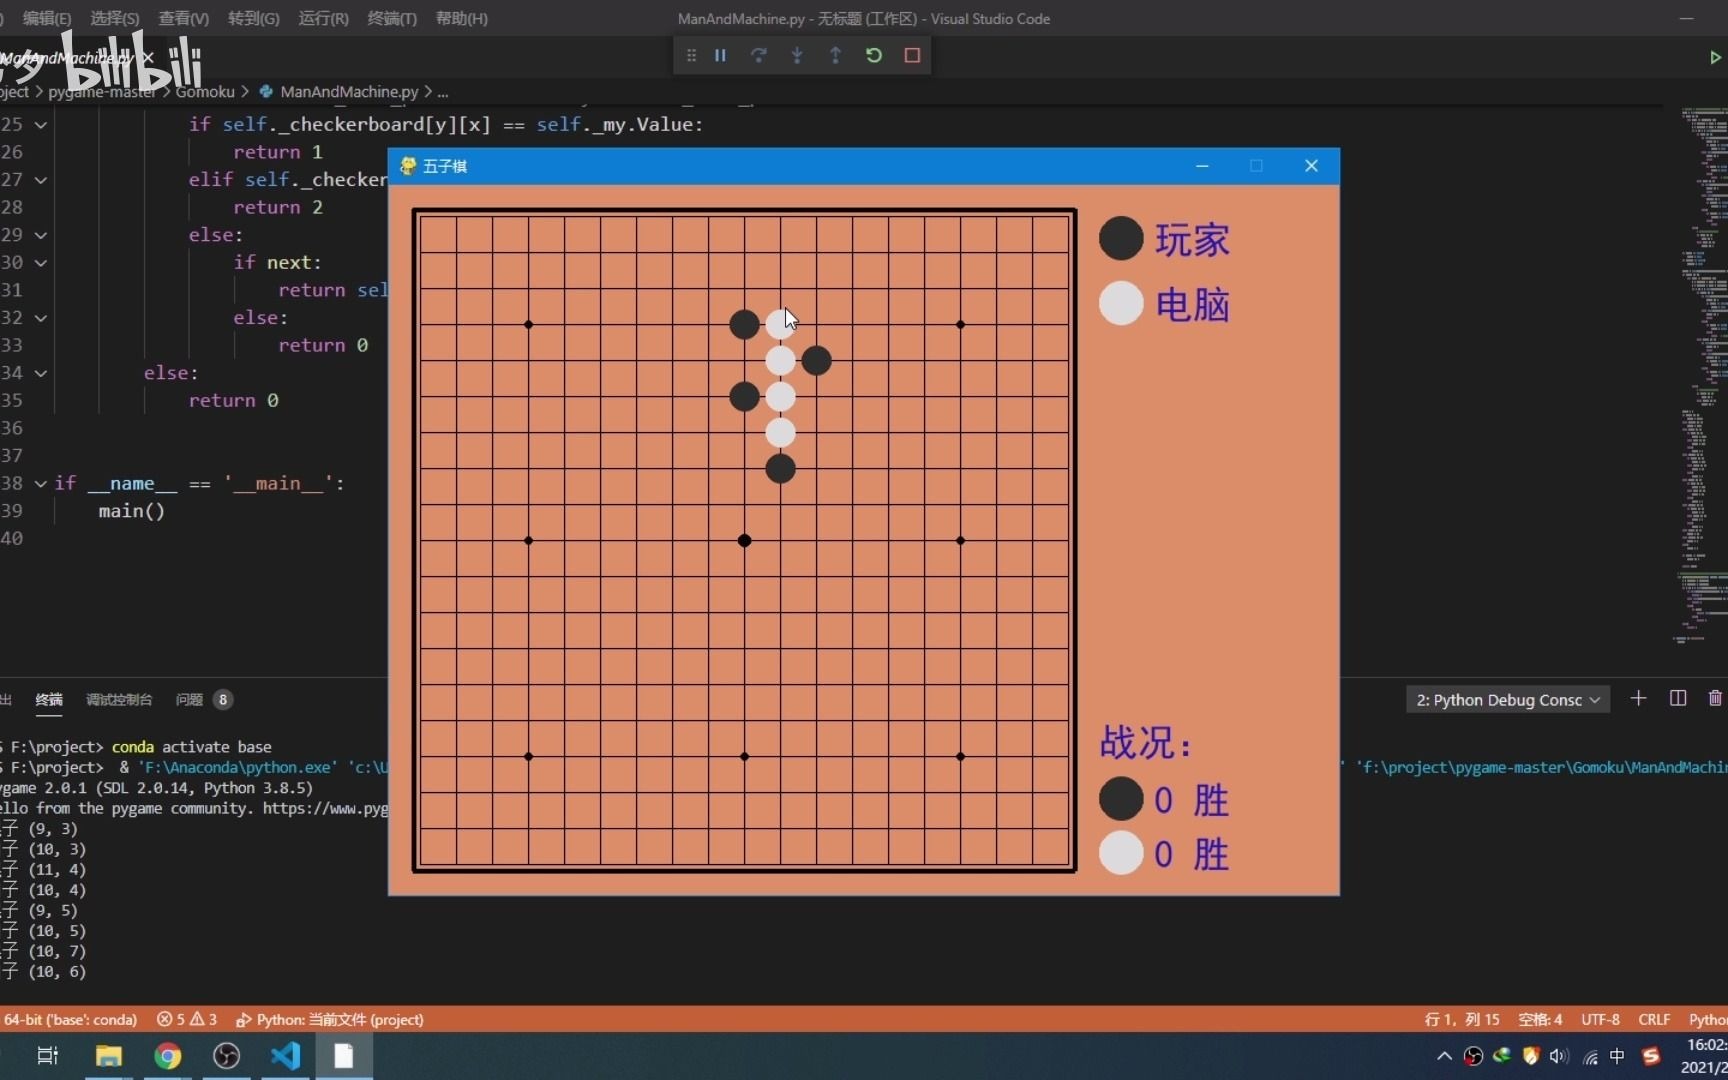Kill the terminal using the trash icon

(1716, 698)
